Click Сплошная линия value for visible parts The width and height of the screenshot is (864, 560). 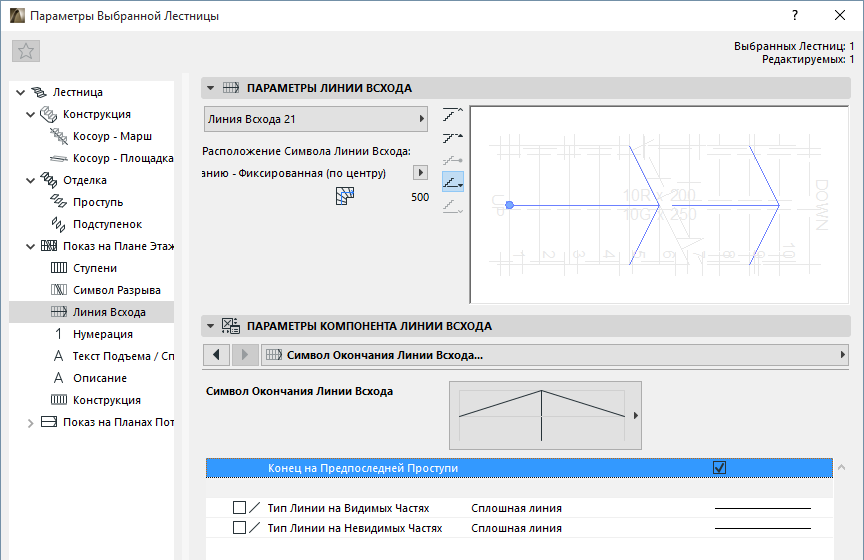(516, 508)
